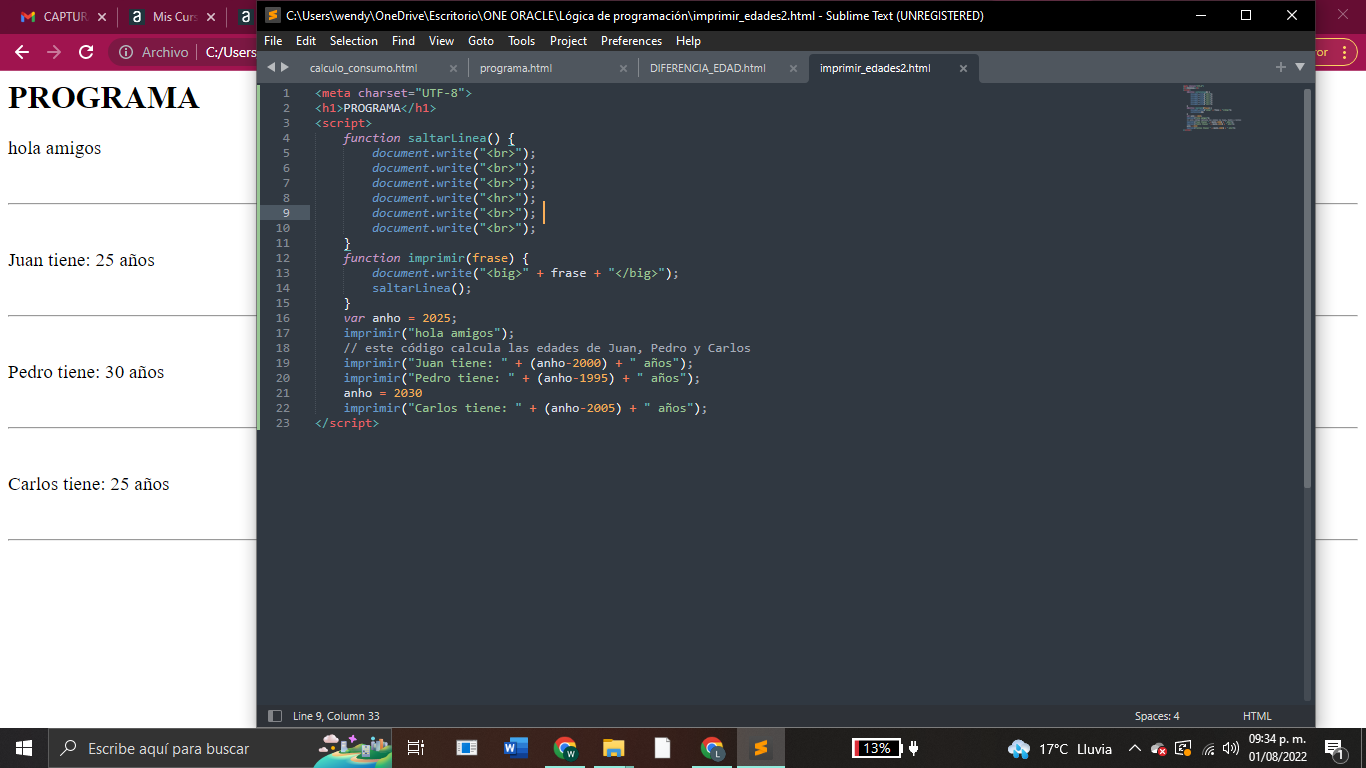The height and width of the screenshot is (768, 1366).
Task: Click the taskbar search box
Action: pos(221,748)
